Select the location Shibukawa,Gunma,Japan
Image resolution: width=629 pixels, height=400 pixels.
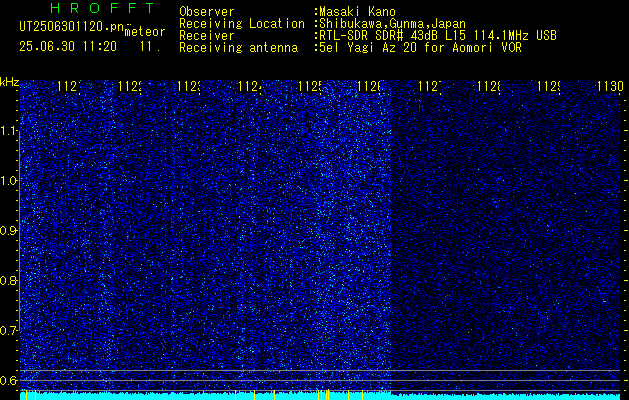click(x=392, y=24)
